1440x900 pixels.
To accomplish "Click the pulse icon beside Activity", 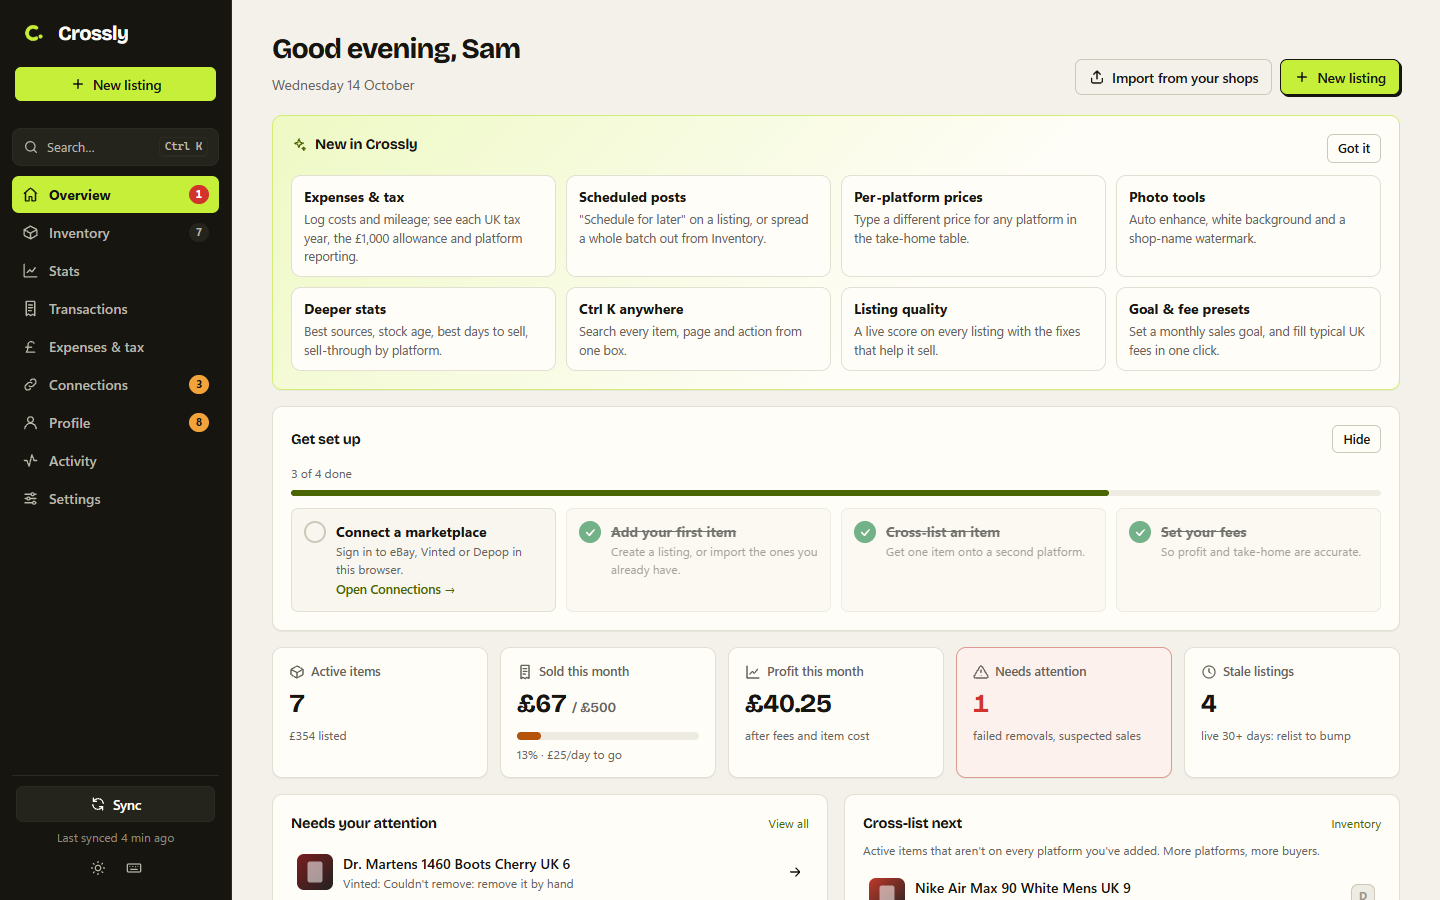I will (x=31, y=461).
